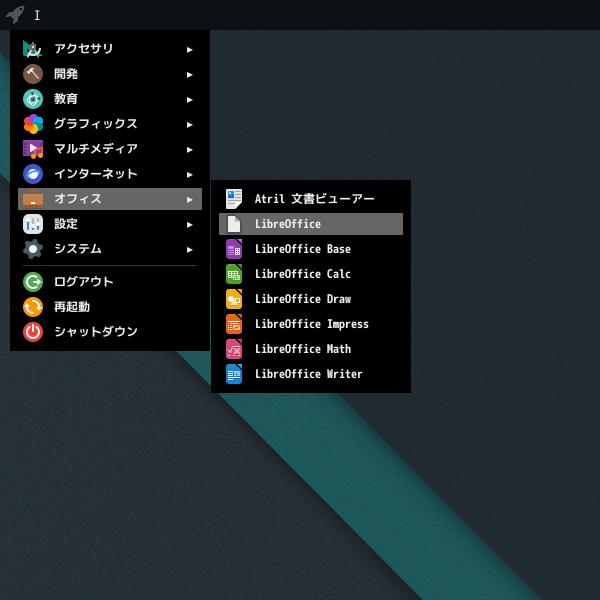
Task: Choose 再起動 from the menu
Action: [110, 307]
